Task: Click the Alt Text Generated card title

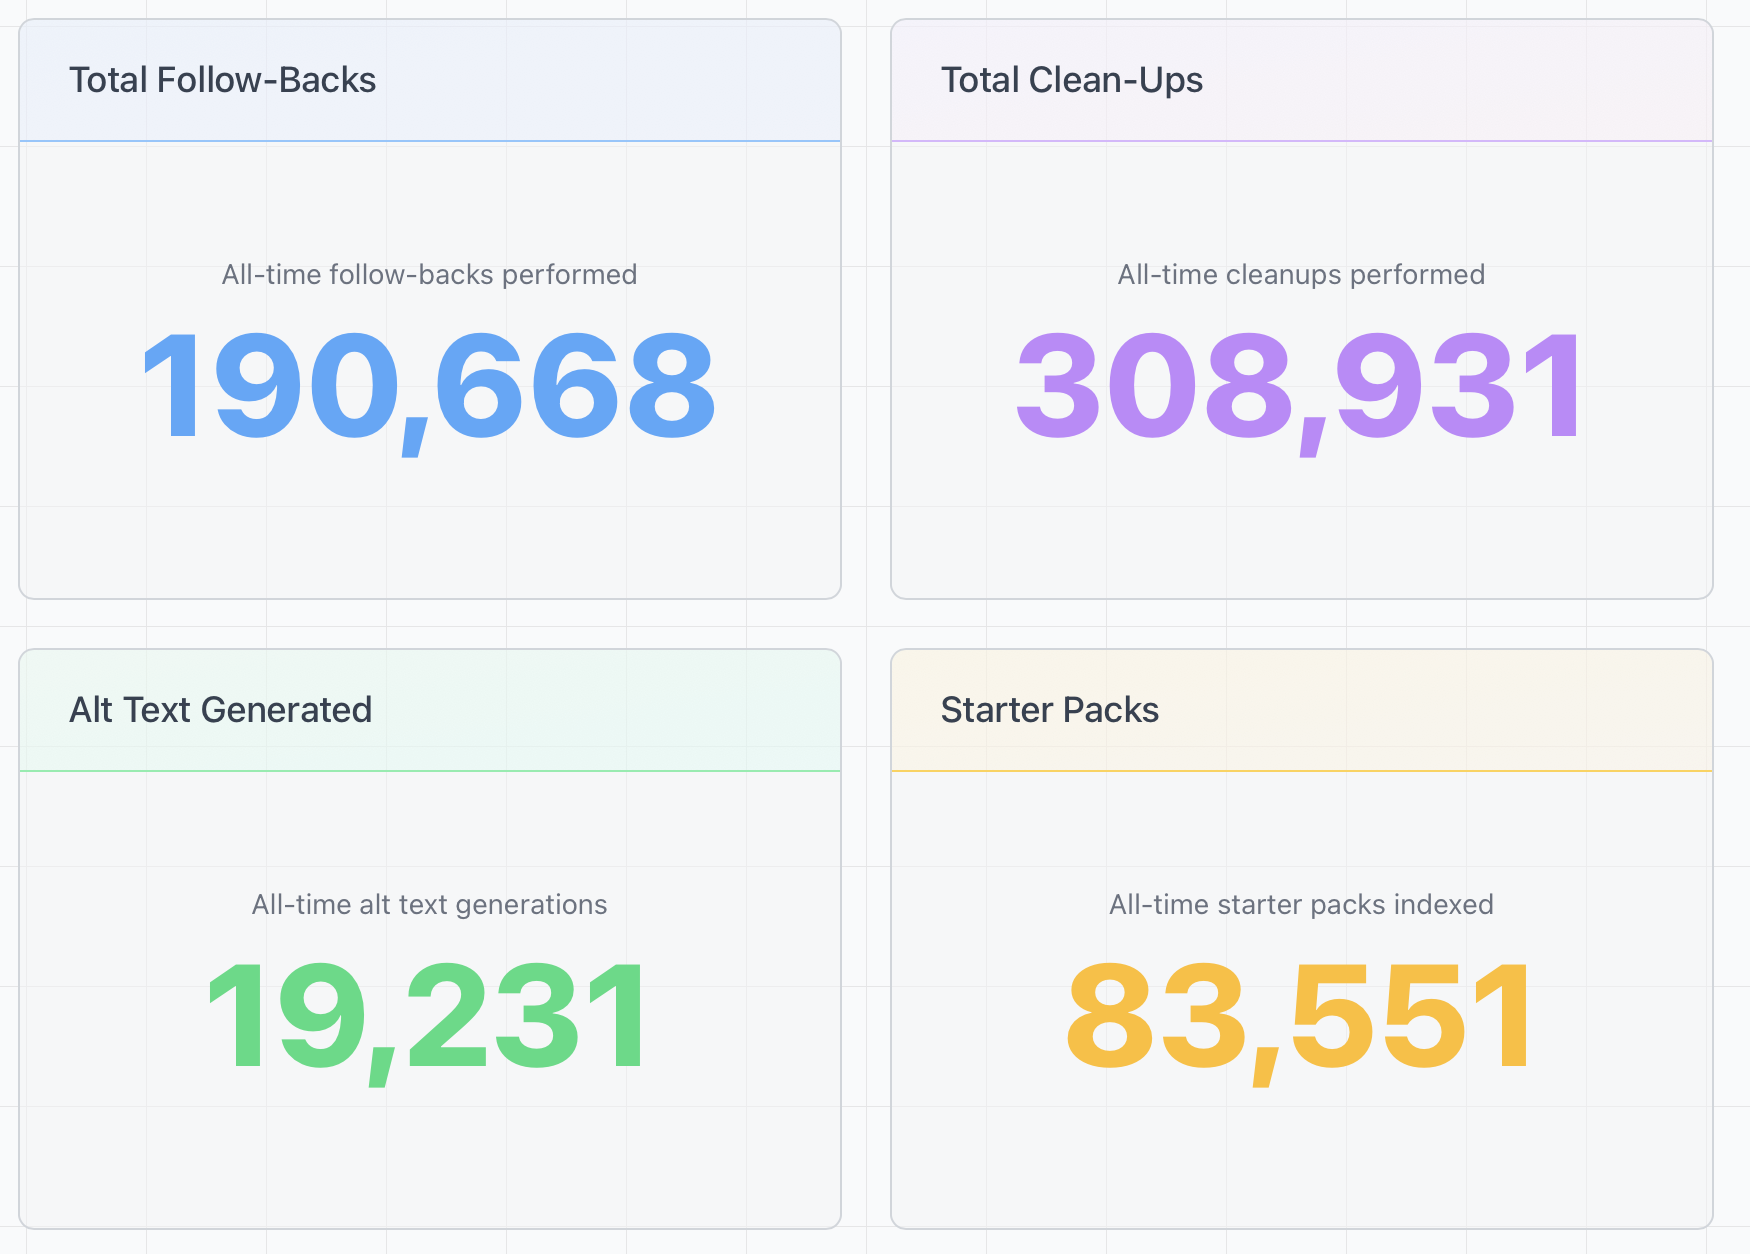Action: pos(220,710)
